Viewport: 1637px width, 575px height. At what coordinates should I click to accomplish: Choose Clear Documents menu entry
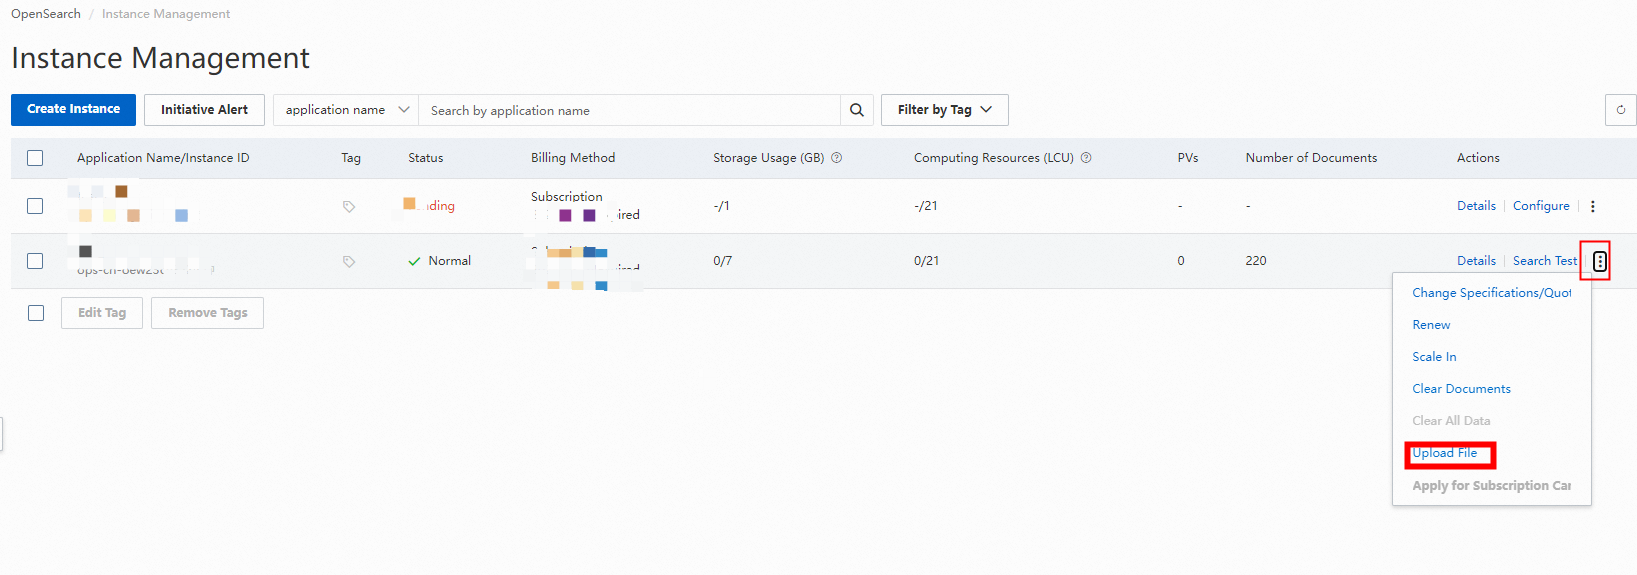point(1461,389)
